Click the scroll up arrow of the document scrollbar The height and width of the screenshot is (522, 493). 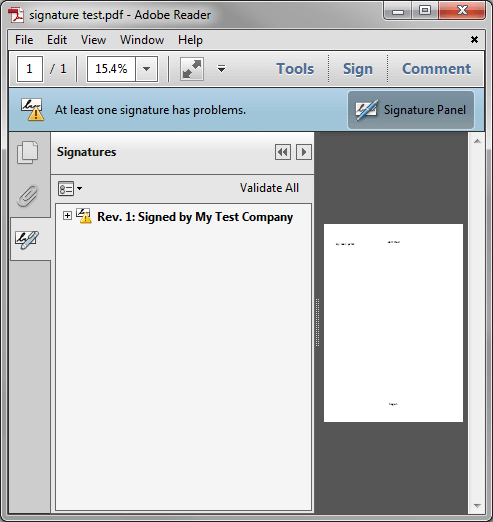click(477, 141)
